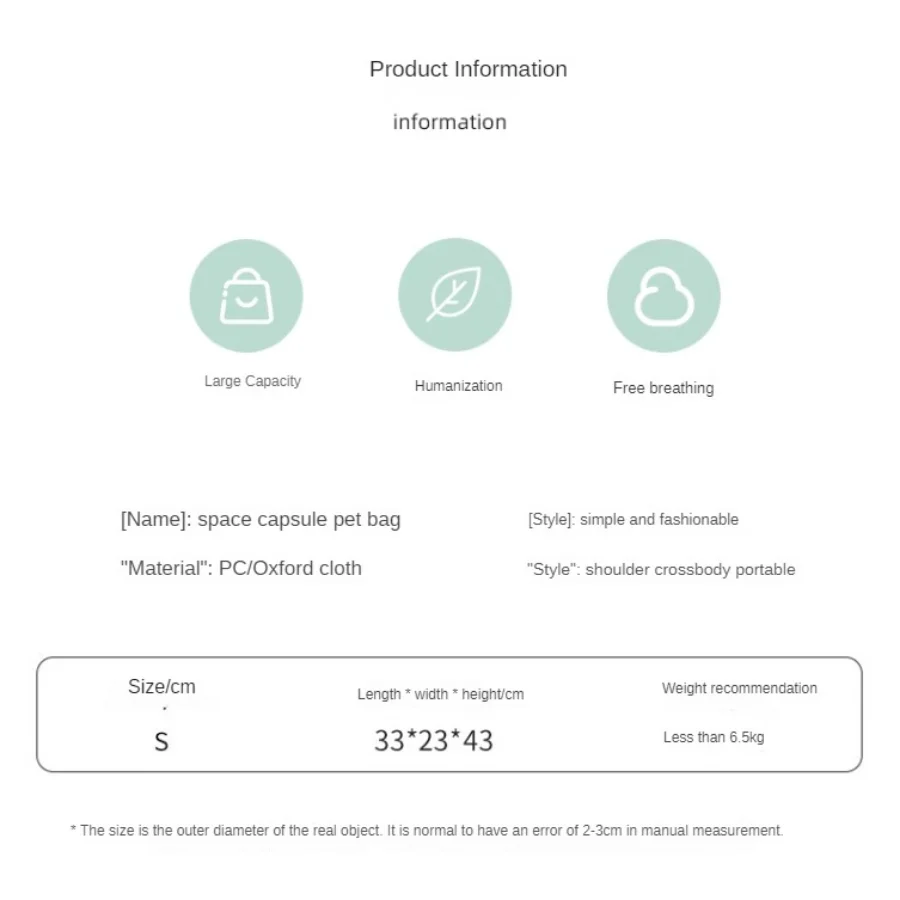Screen dimensions: 900x900
Task: Click the Material PC/Oxford cloth text
Action: click(241, 568)
